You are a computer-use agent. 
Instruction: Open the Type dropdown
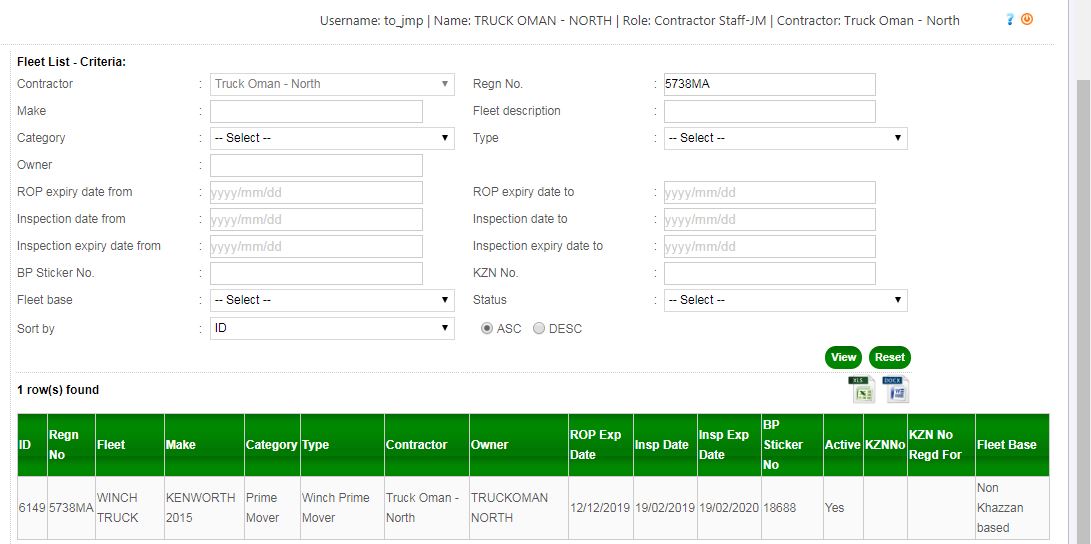[x=785, y=138]
